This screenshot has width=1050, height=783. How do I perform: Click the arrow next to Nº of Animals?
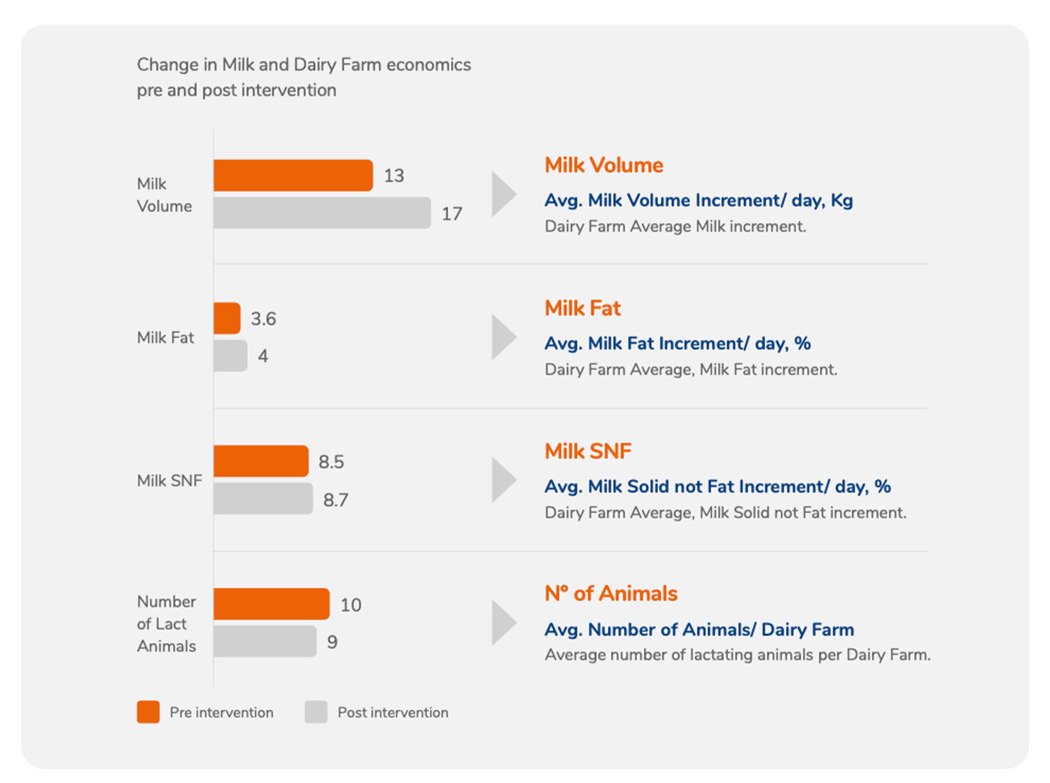point(504,623)
